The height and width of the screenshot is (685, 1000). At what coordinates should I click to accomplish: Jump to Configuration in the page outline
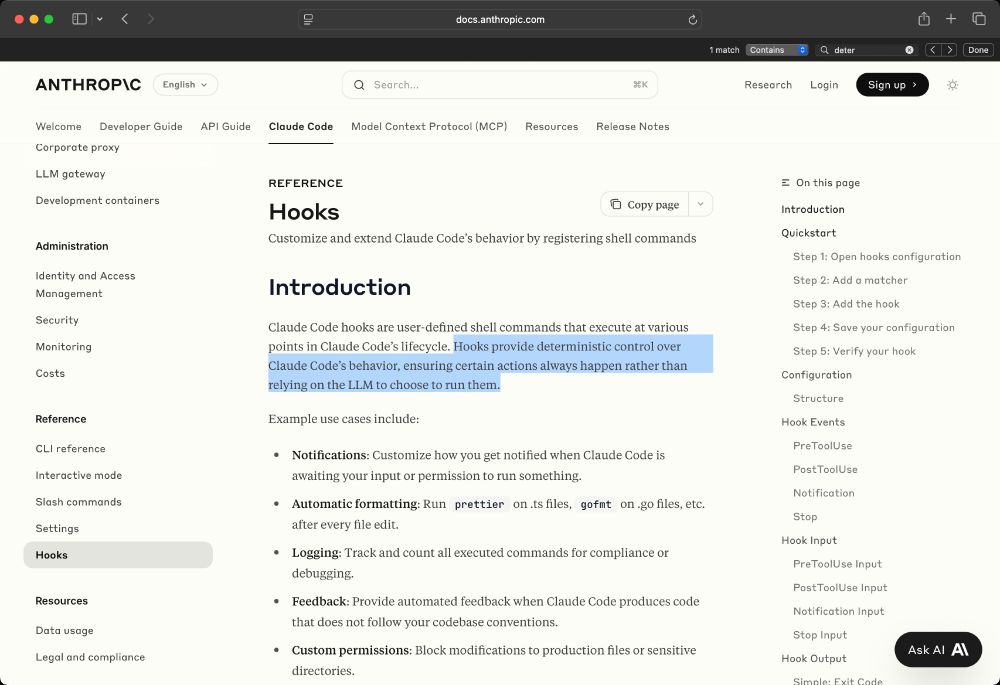(816, 375)
